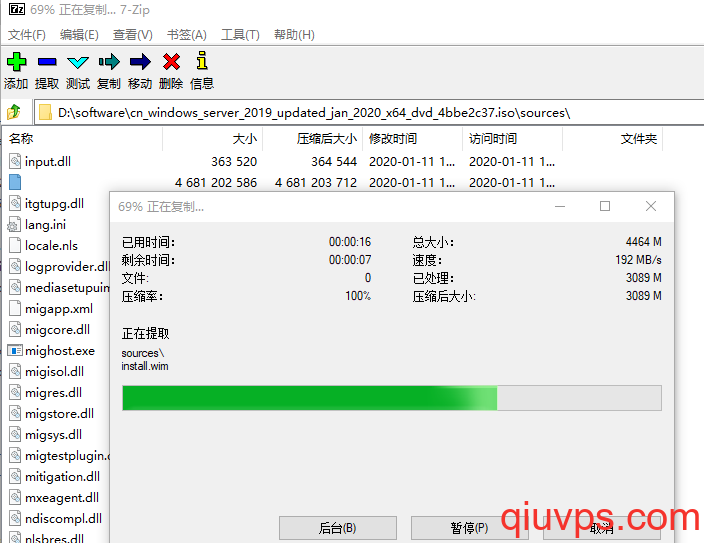Select the migisol.dll file

pos(54,372)
